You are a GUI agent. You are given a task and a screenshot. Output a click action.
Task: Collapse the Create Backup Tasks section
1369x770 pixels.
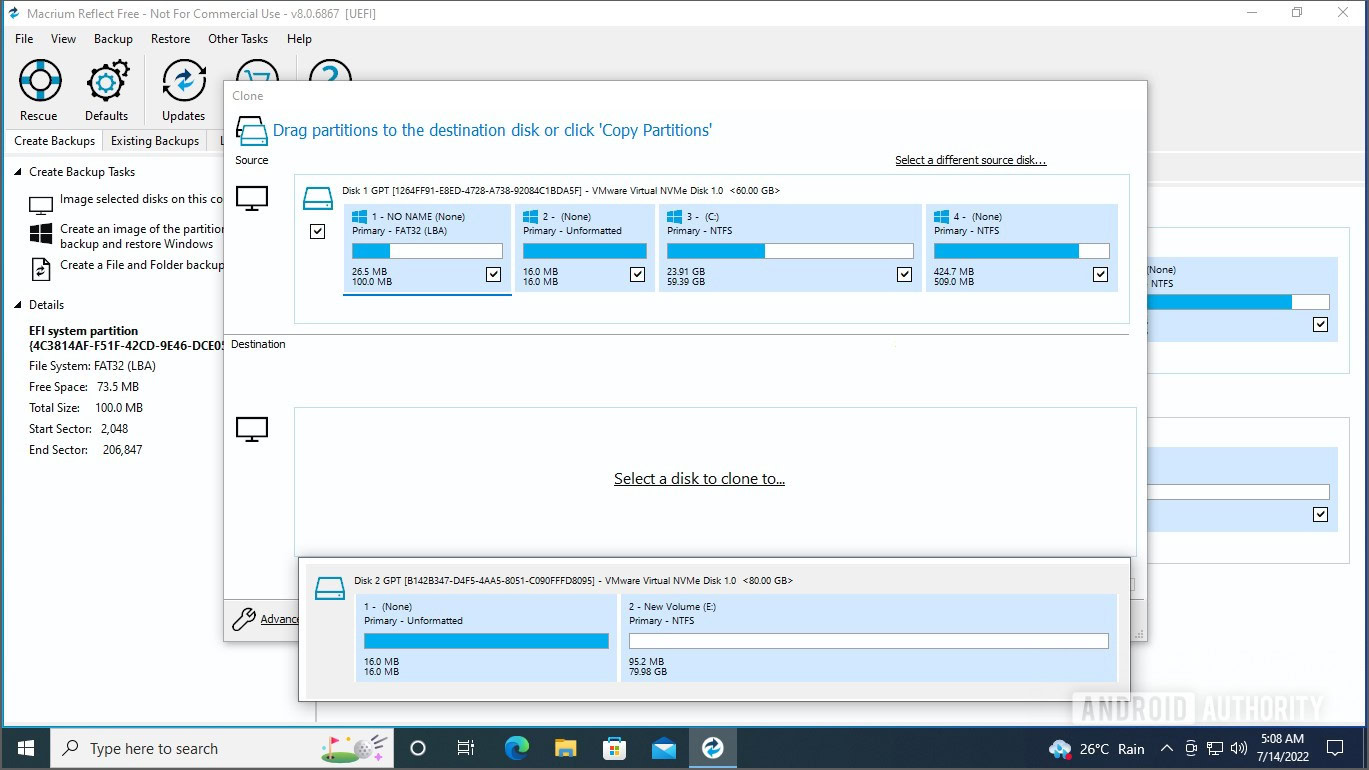tap(18, 172)
